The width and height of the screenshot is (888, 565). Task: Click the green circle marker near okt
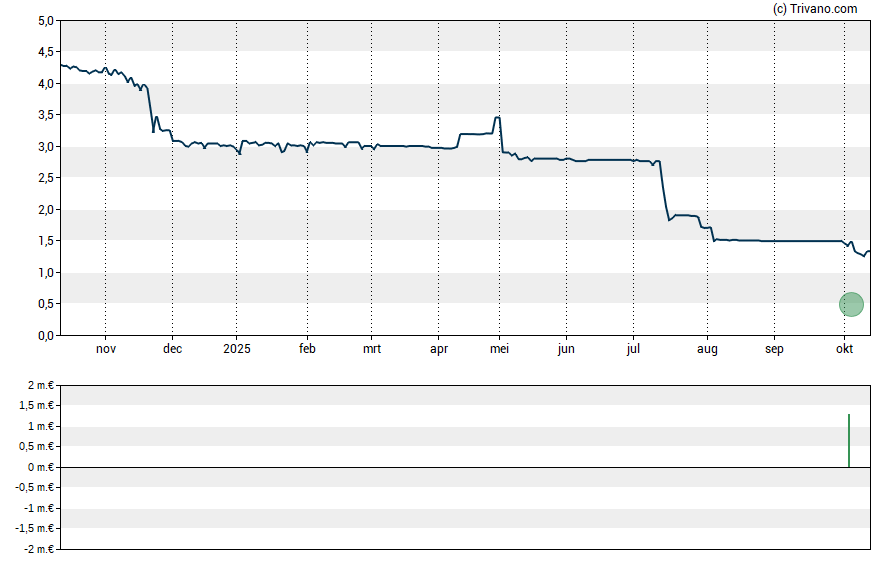coord(851,304)
